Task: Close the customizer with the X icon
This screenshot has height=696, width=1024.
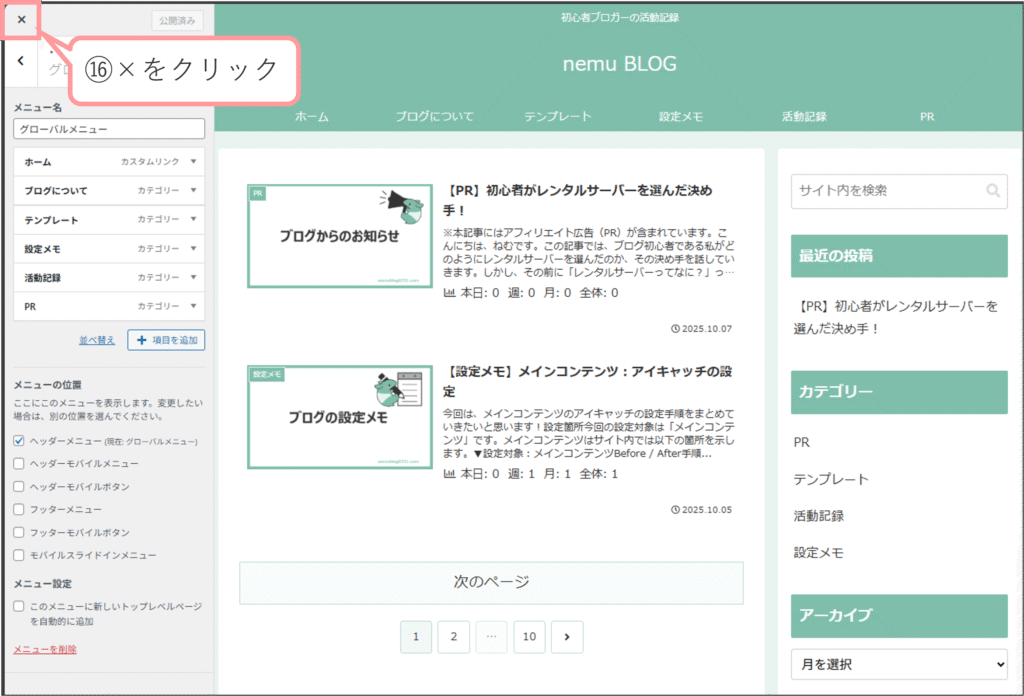Action: [21, 19]
